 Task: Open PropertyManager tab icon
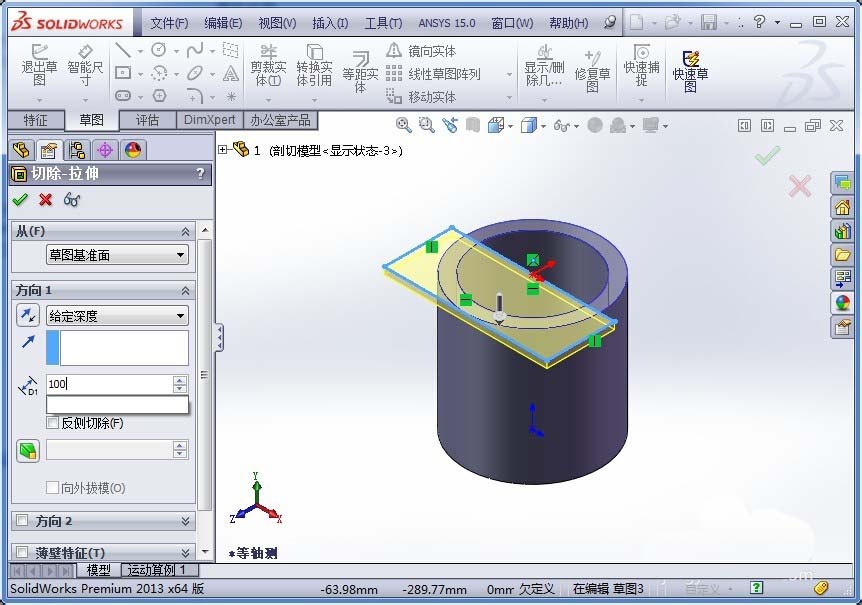pos(49,150)
